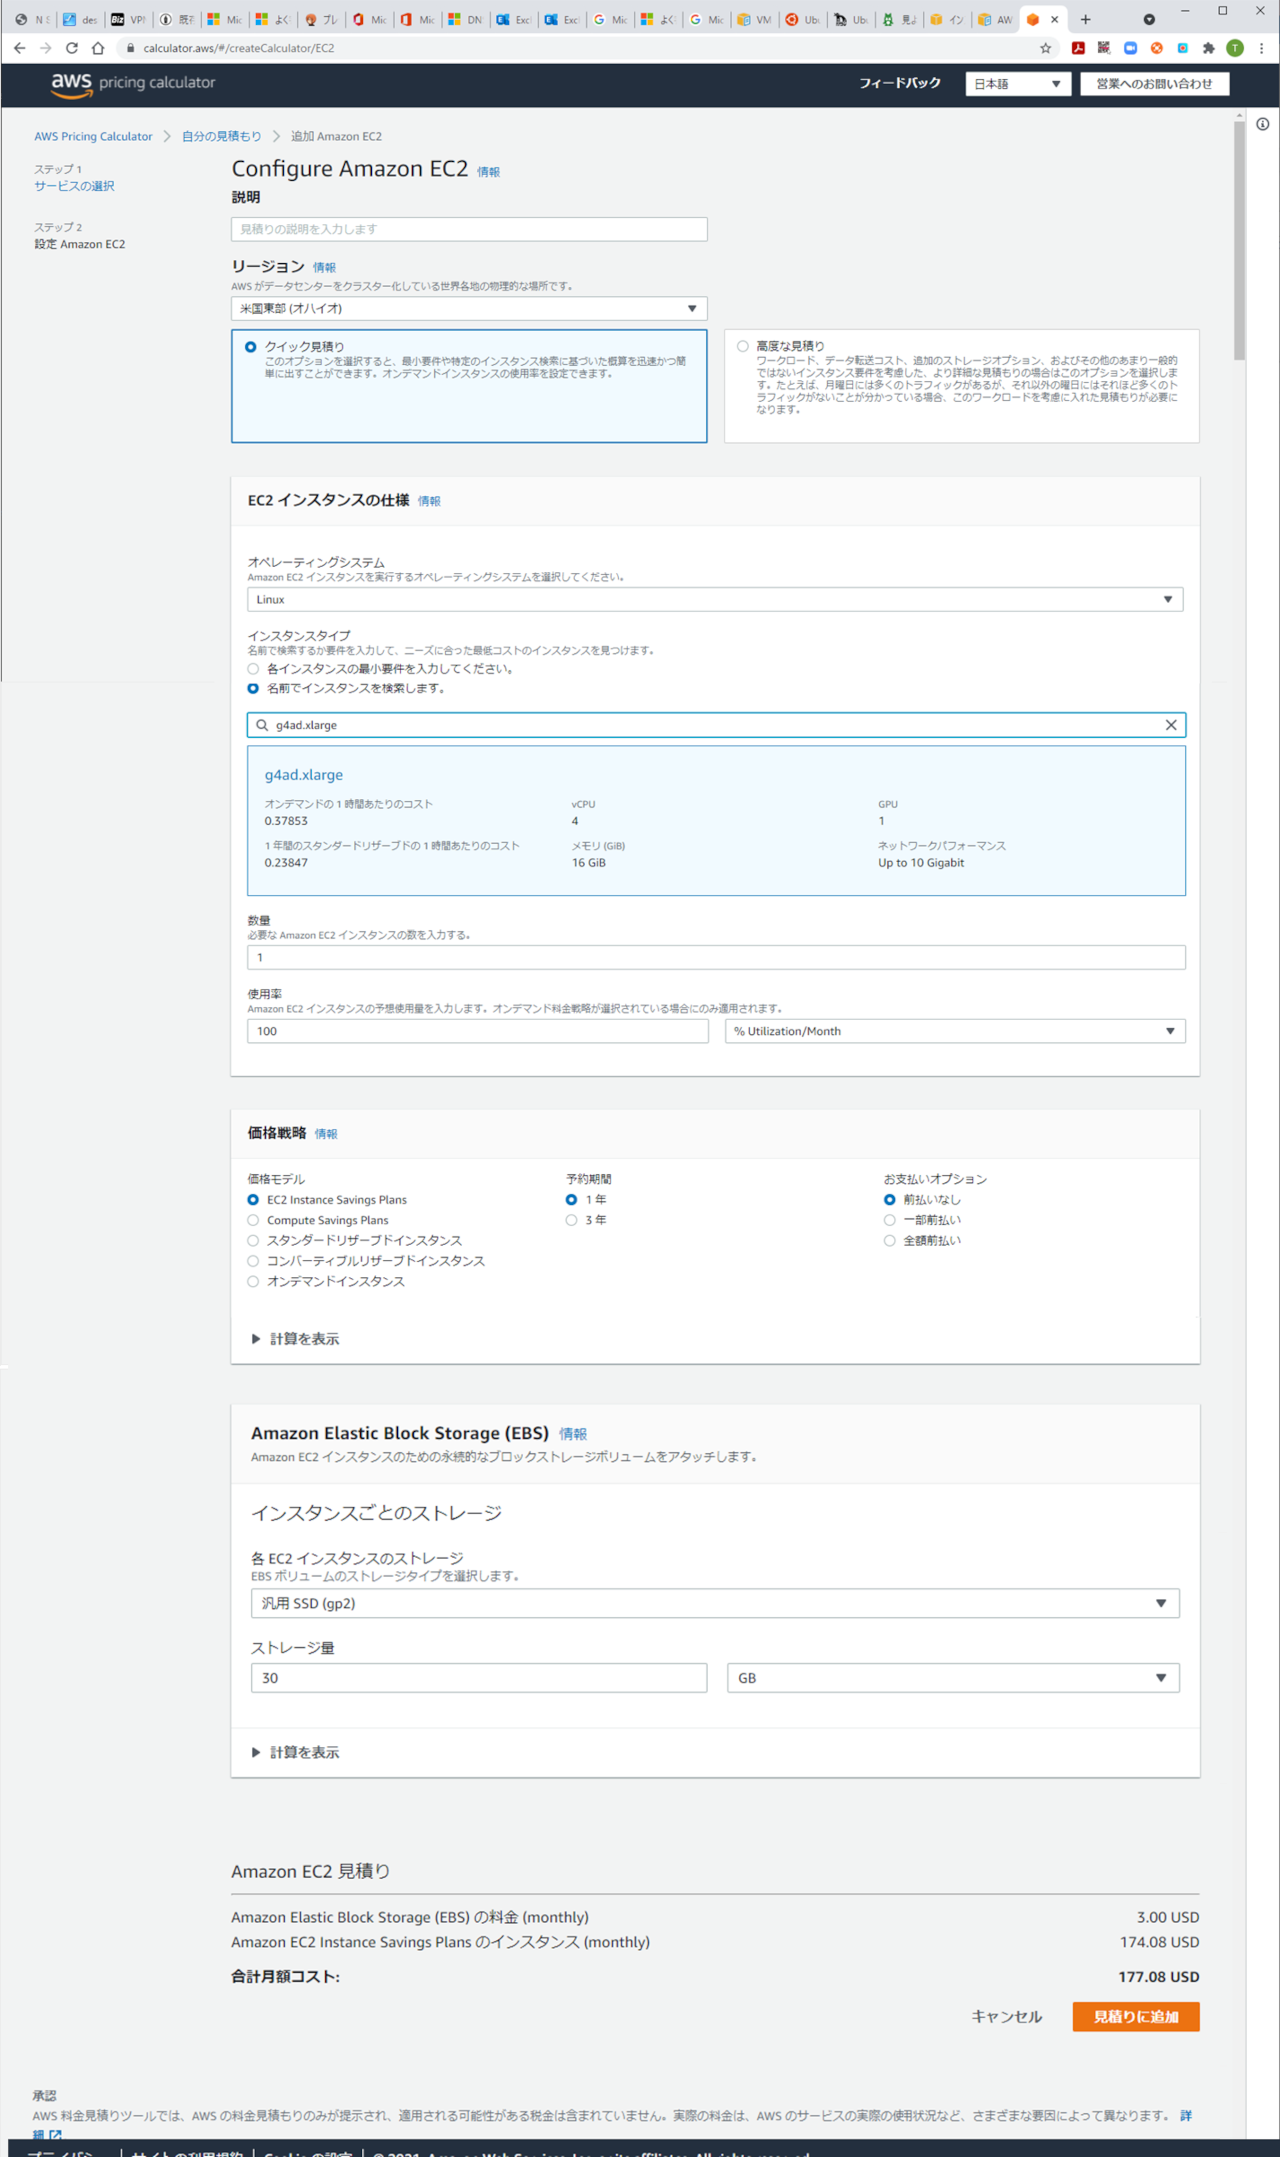Click the キャンセル button

(x=1006, y=2016)
